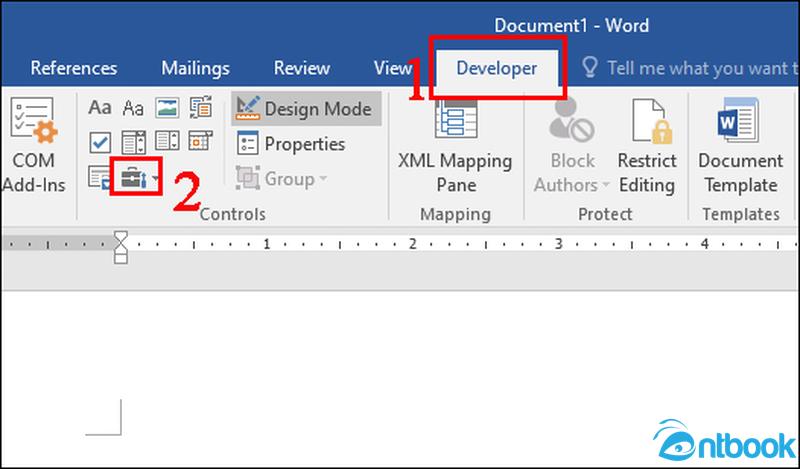Image resolution: width=800 pixels, height=469 pixels.
Task: Insert Repeating Section content control
Action: click(x=99, y=177)
